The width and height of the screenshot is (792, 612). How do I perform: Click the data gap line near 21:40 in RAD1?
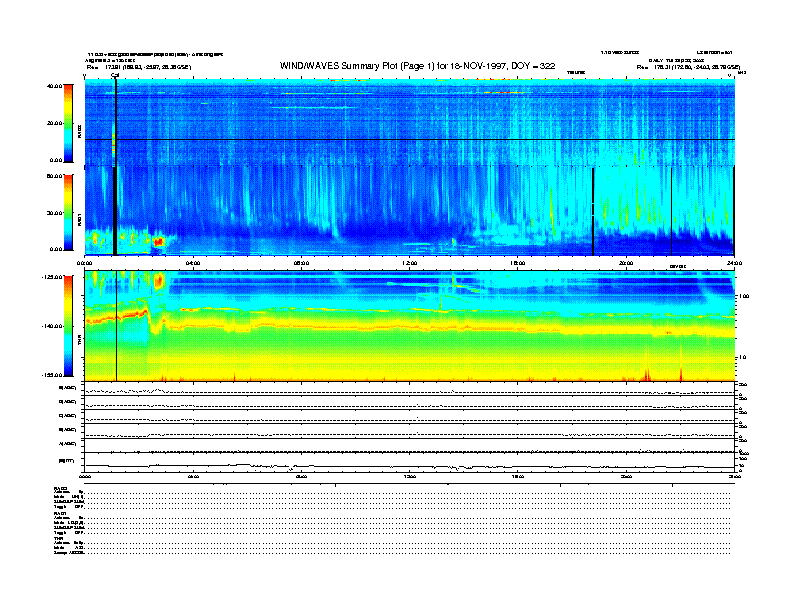[671, 211]
